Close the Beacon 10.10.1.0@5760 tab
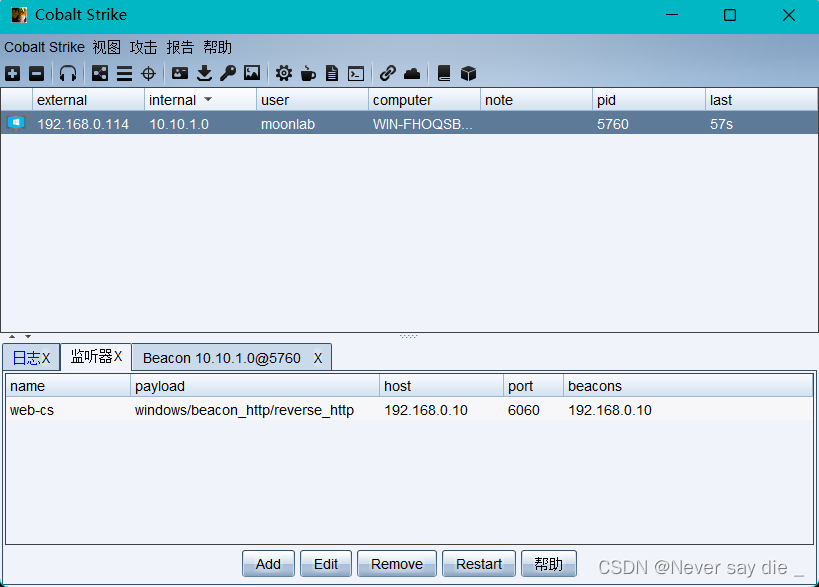The width and height of the screenshot is (819, 587). [318, 358]
